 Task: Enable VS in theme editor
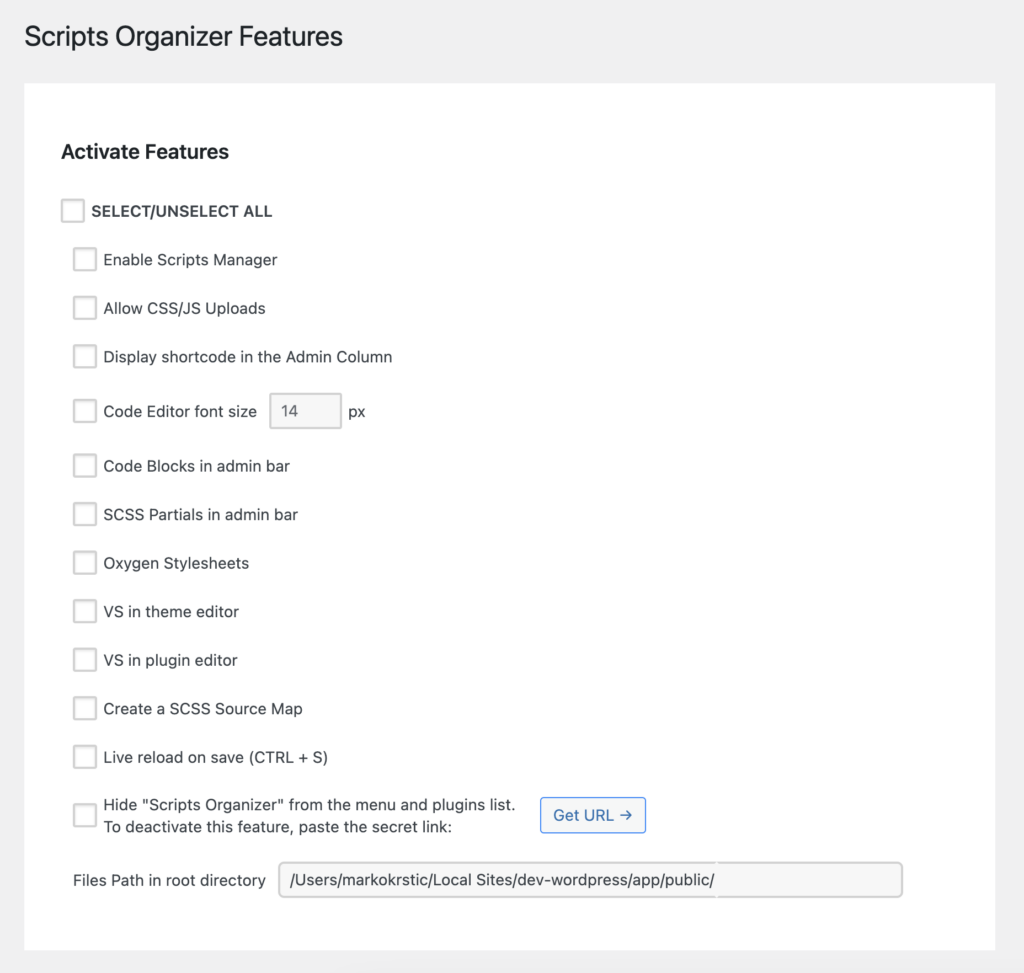[x=85, y=611]
